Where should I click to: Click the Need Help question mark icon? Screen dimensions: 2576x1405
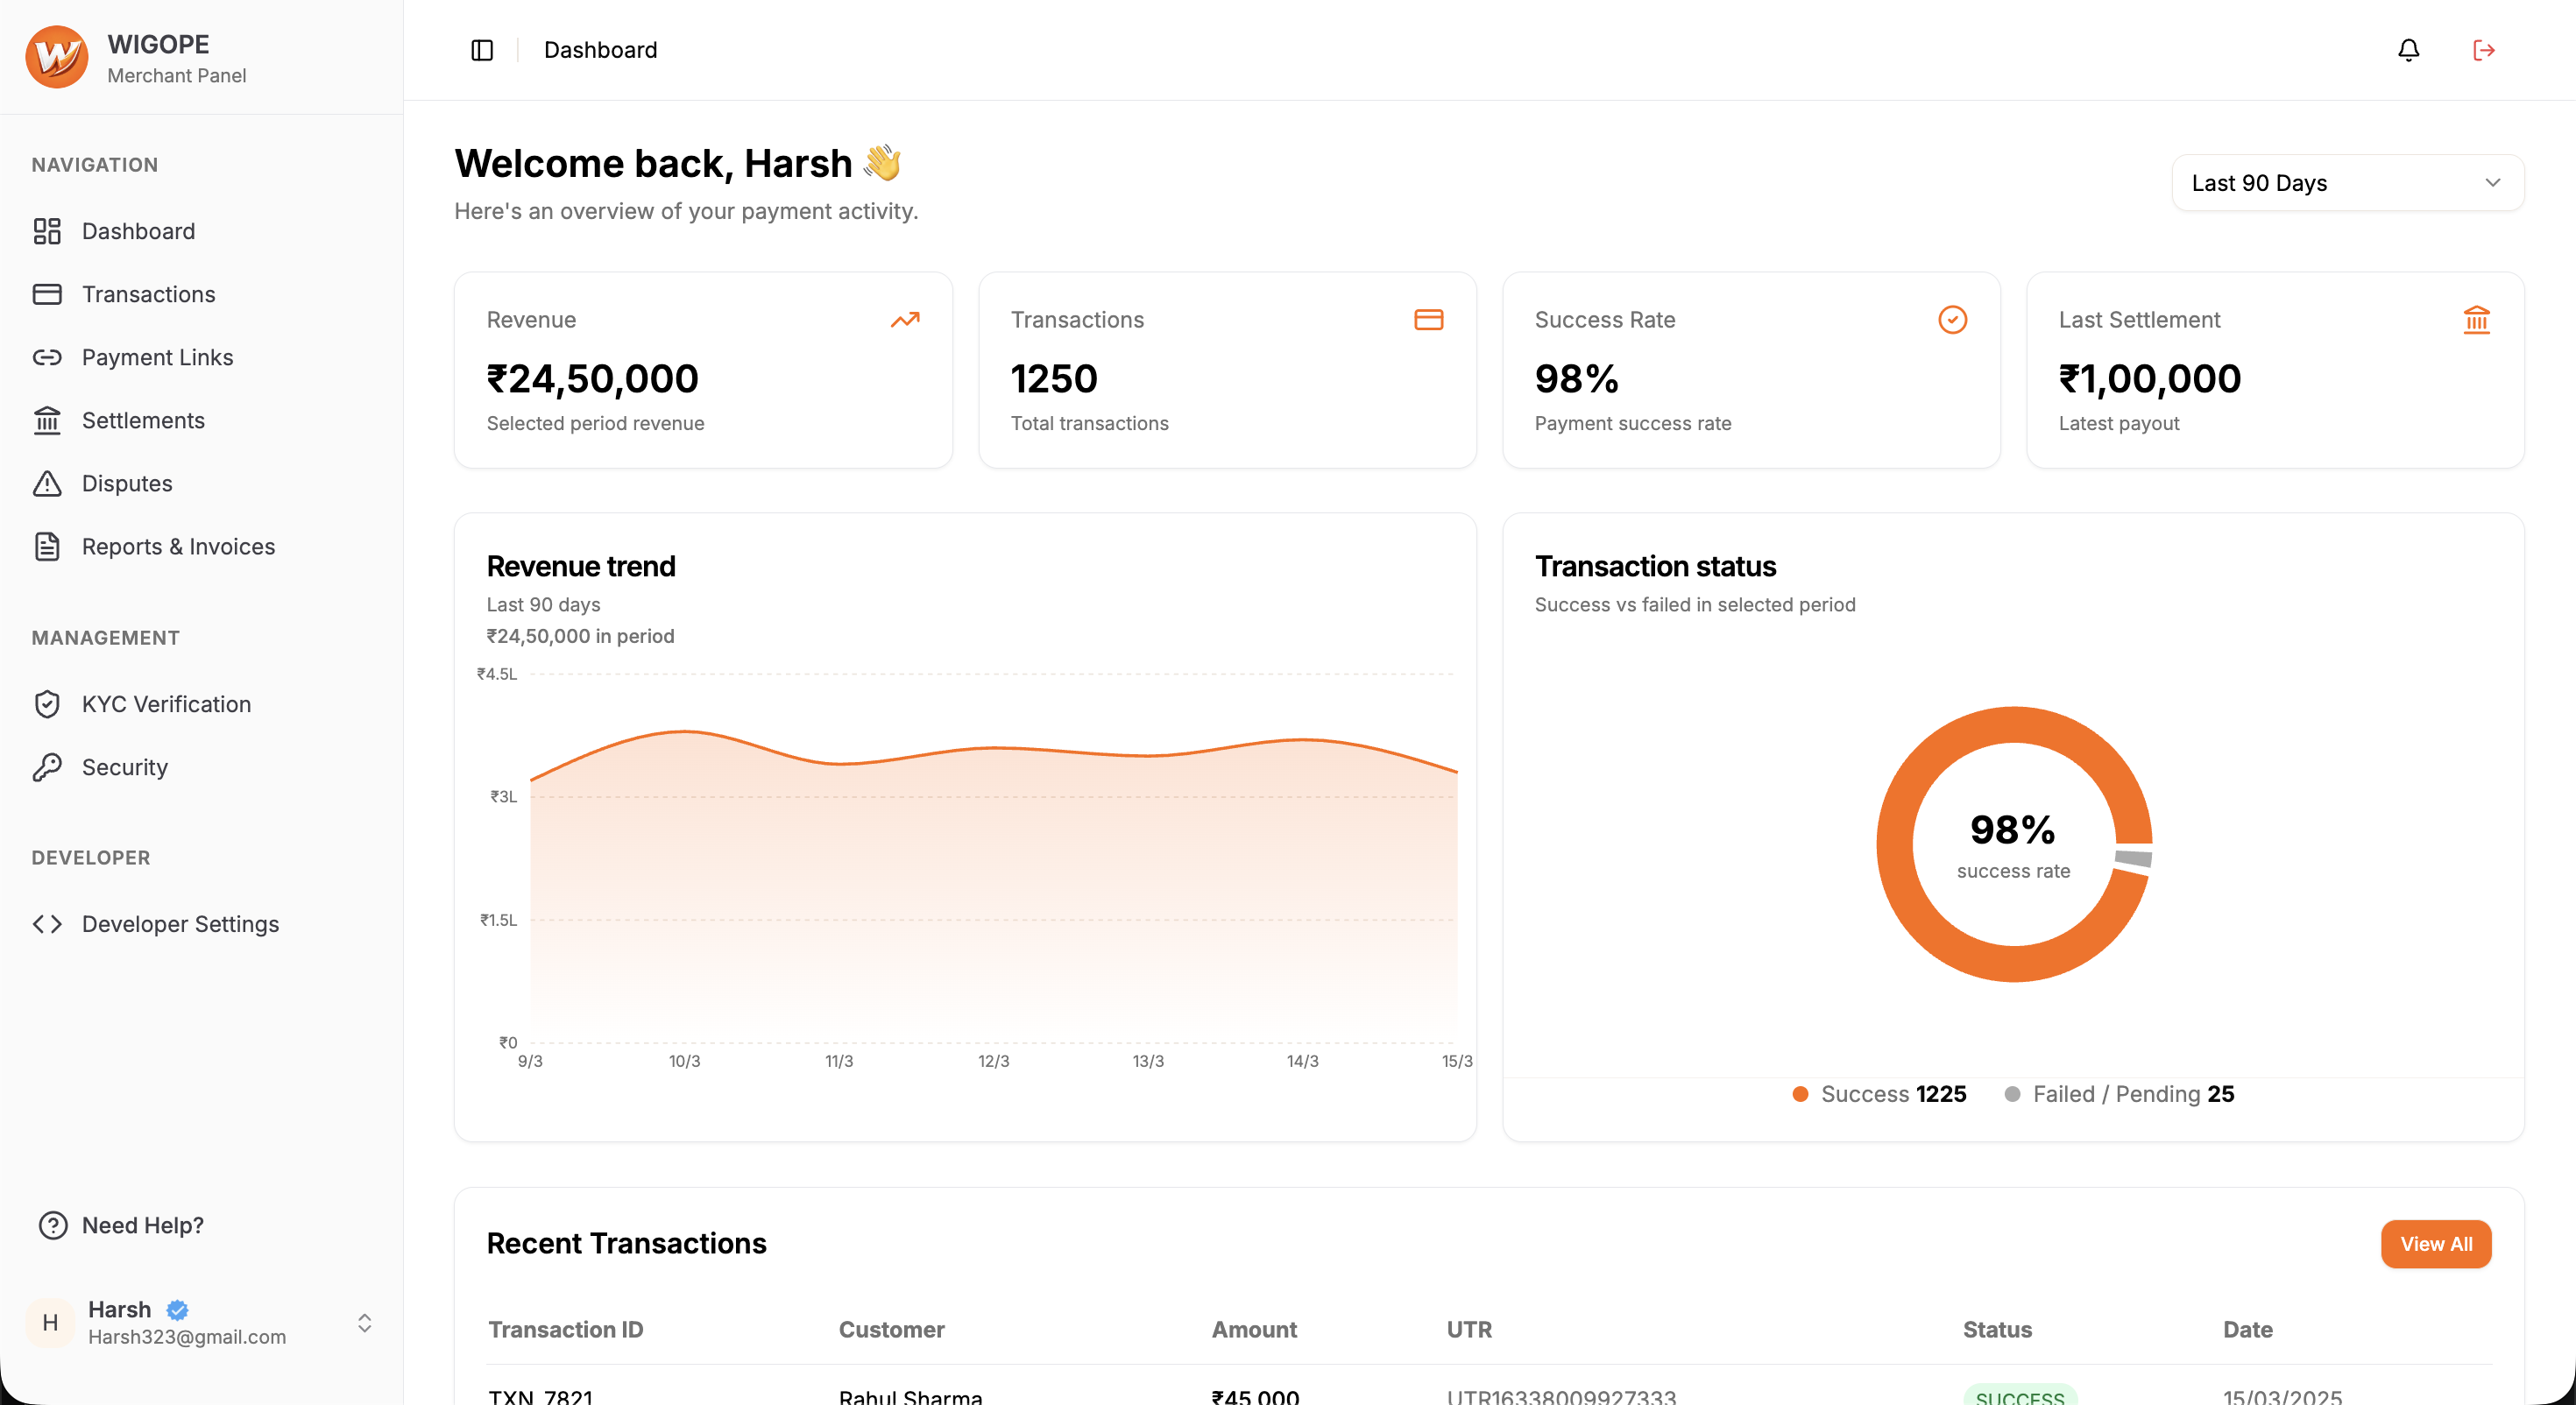(x=53, y=1225)
